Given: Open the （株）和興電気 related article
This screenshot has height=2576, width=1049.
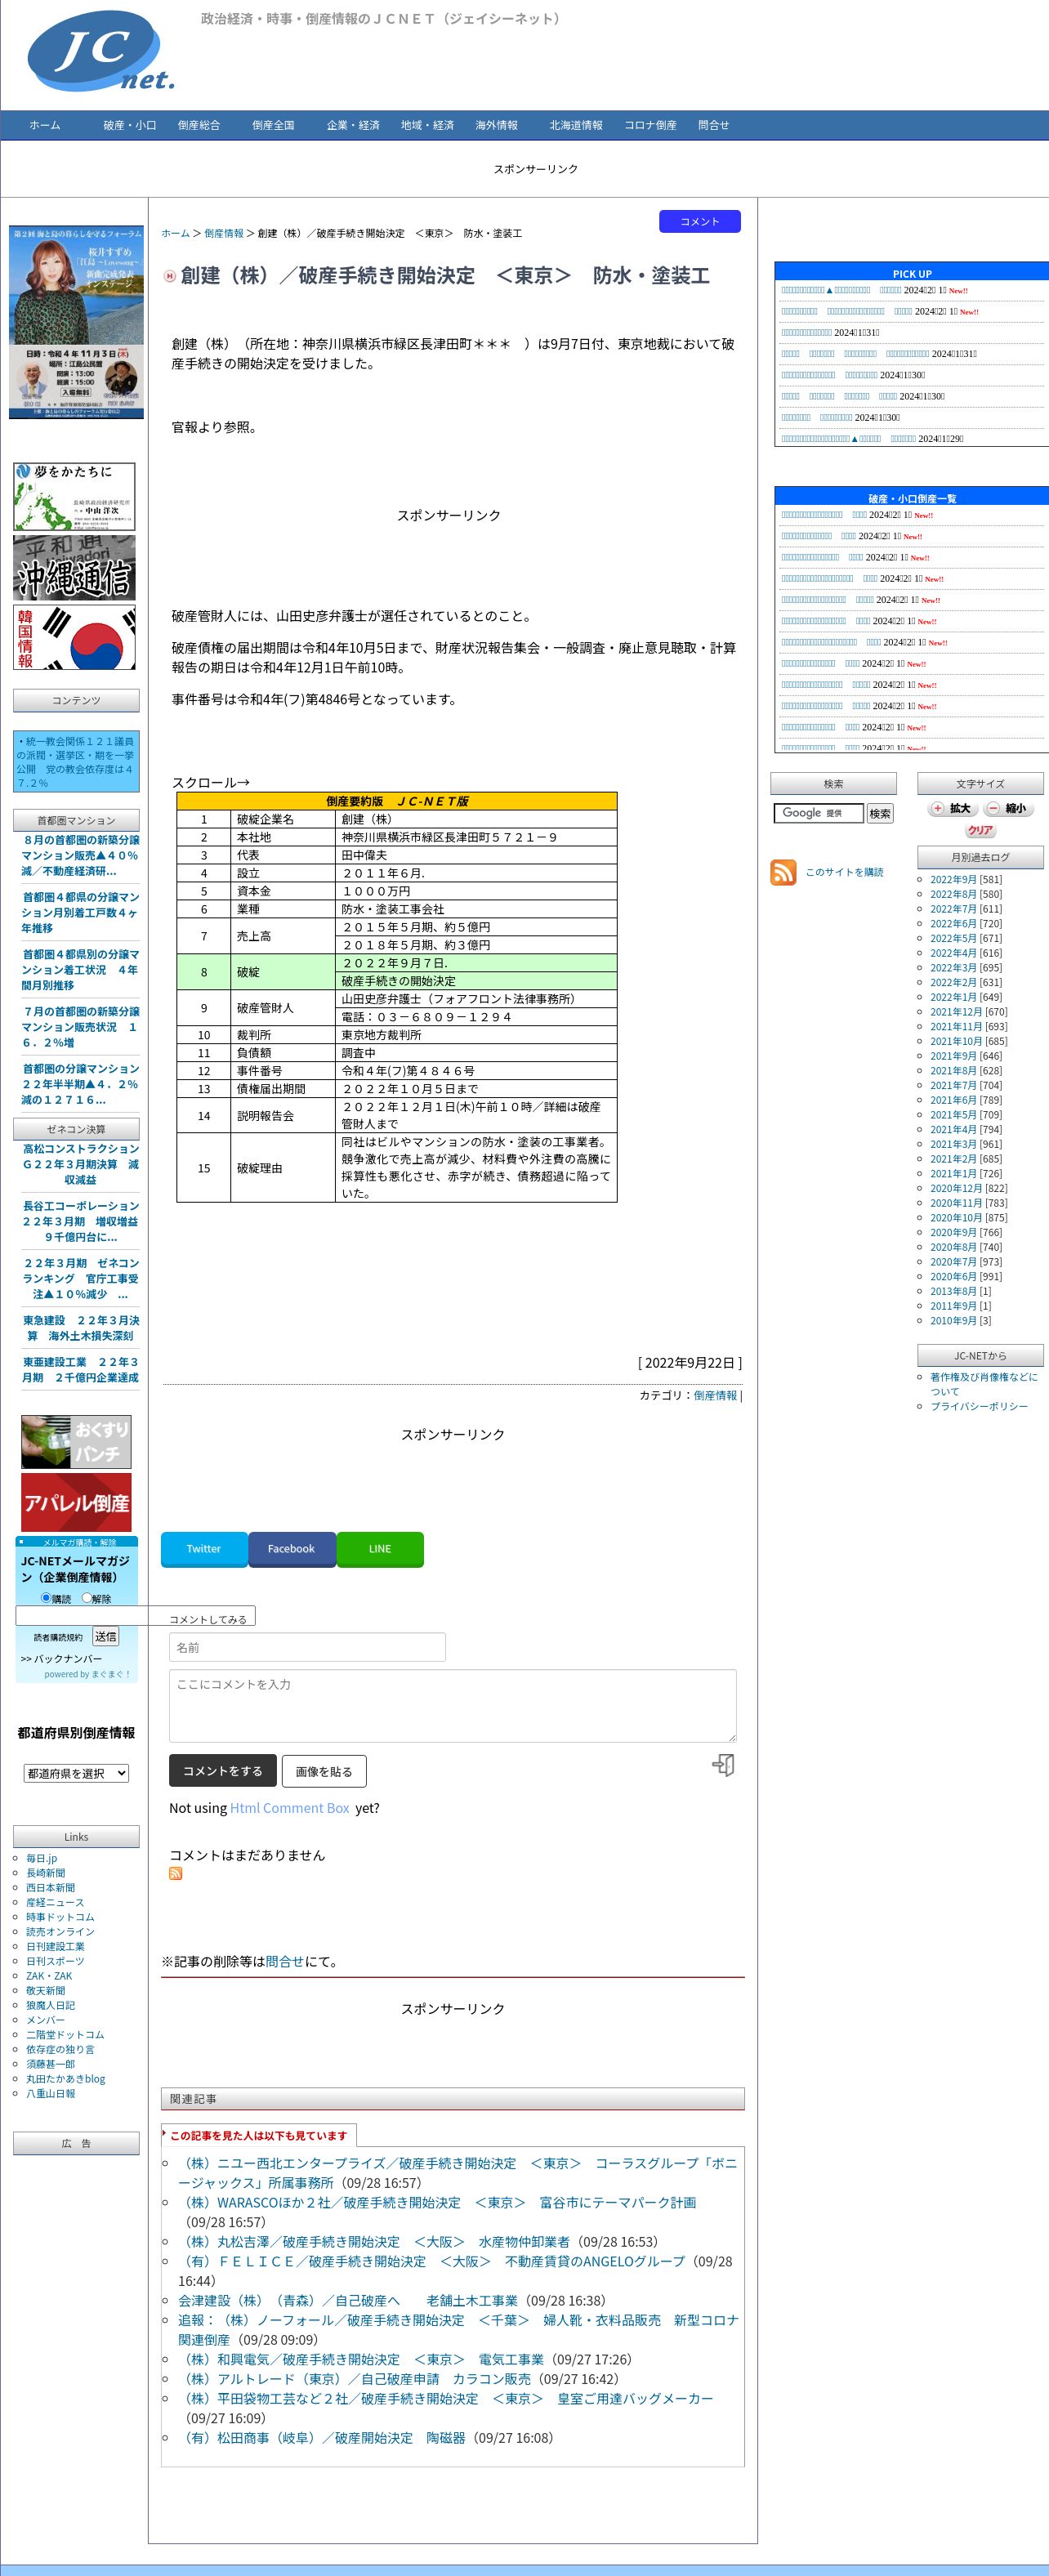Looking at the screenshot, I should [361, 2359].
